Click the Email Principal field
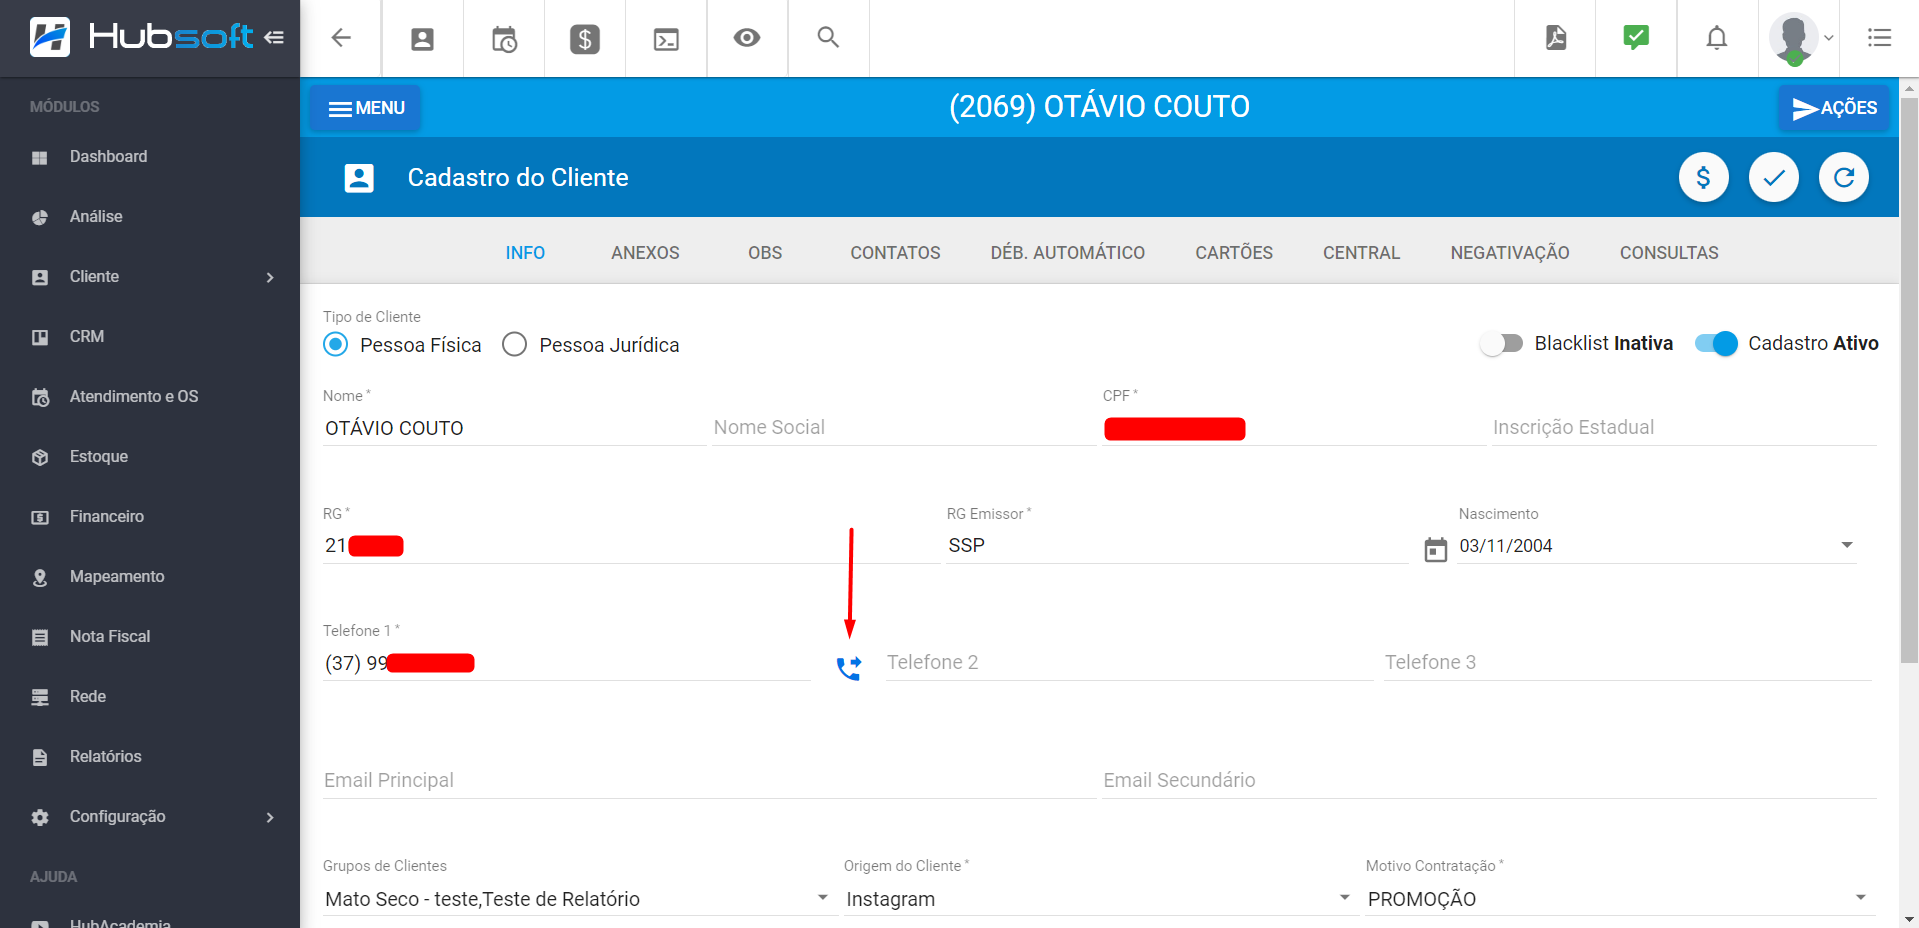 [709, 781]
